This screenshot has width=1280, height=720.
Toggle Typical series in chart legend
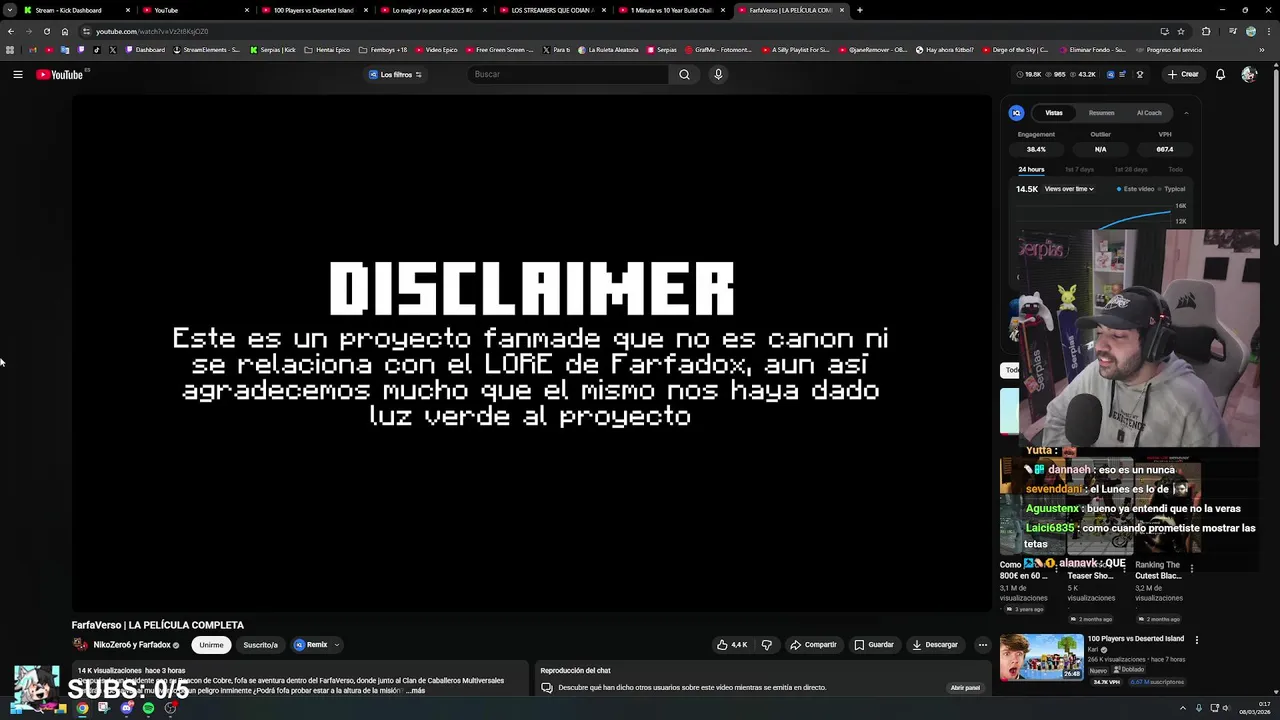pyautogui.click(x=1171, y=189)
